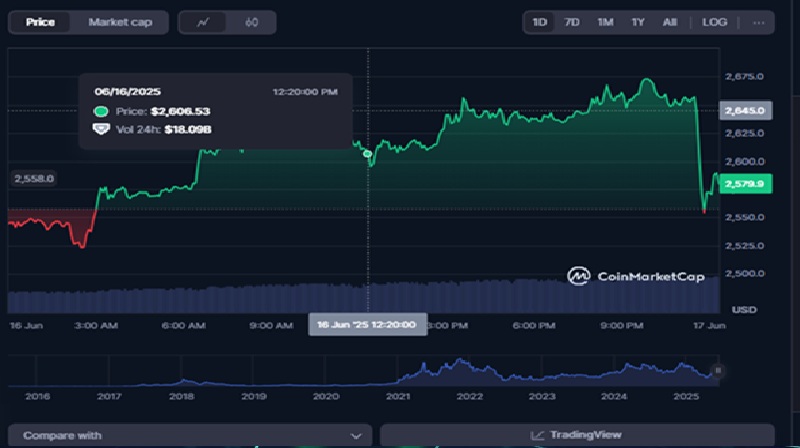Click the chevron arrow in Compare with
The height and width of the screenshot is (448, 800).
coord(356,436)
